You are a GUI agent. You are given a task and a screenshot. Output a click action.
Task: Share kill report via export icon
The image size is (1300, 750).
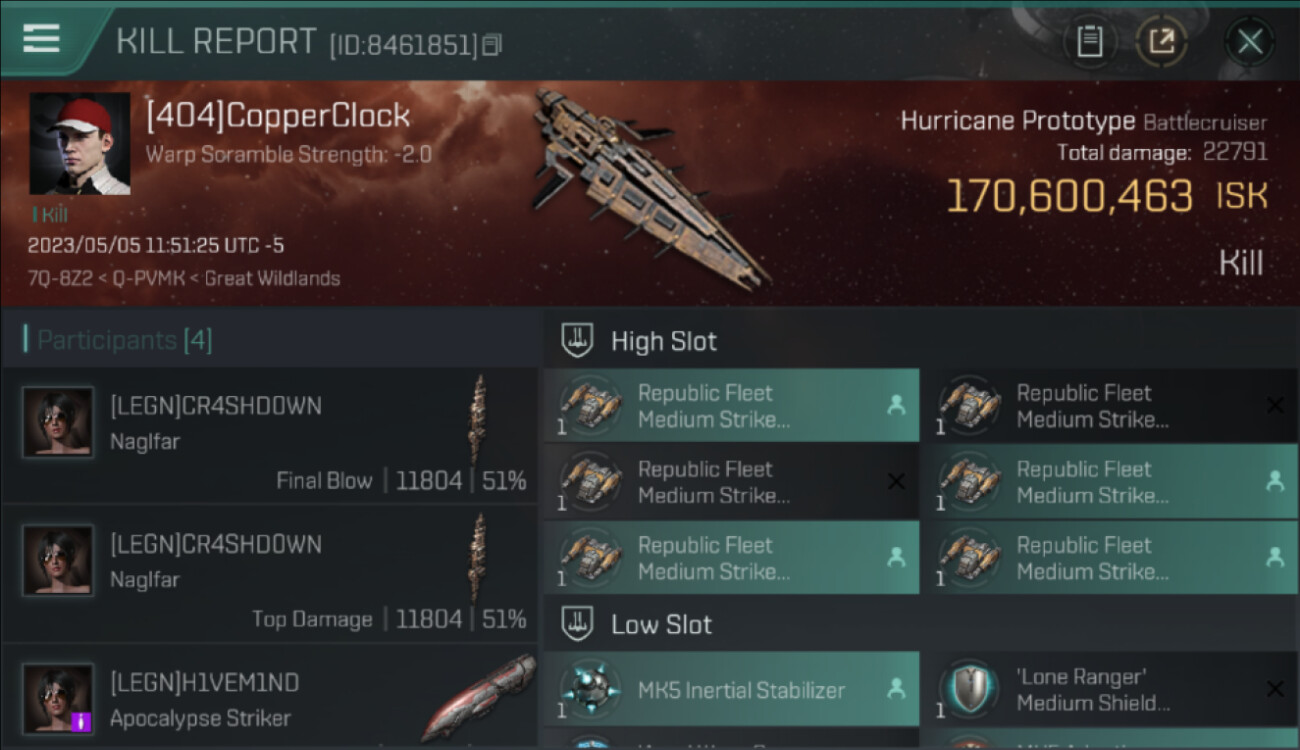point(1161,42)
